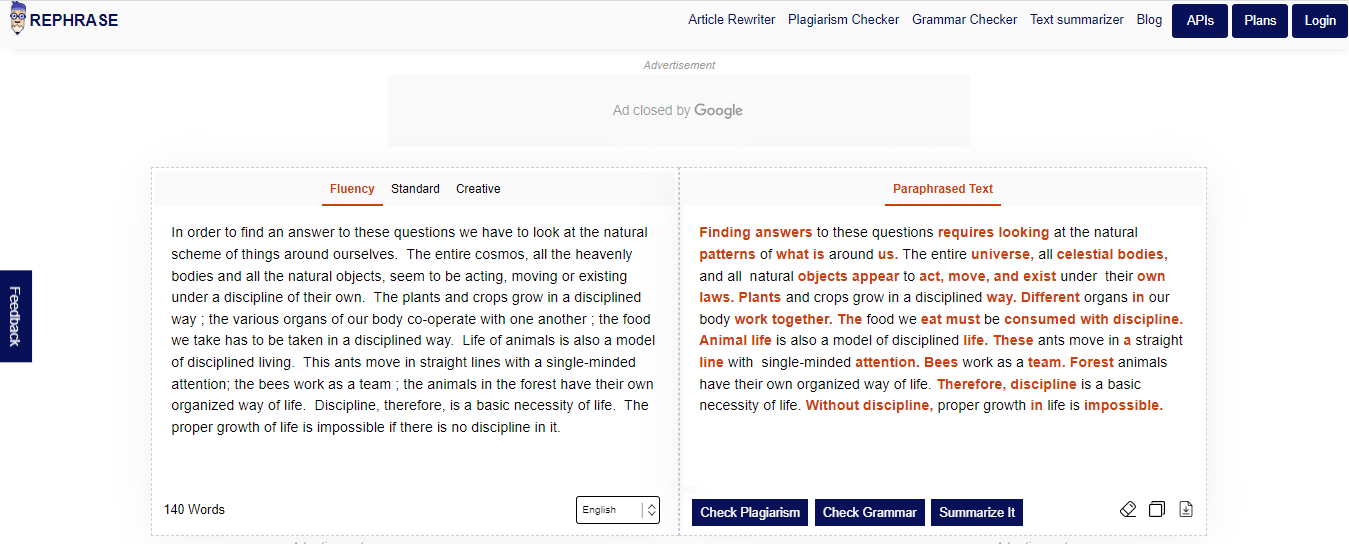This screenshot has width=1349, height=544.
Task: Navigate to the Text summarizer page
Action: [1076, 20]
